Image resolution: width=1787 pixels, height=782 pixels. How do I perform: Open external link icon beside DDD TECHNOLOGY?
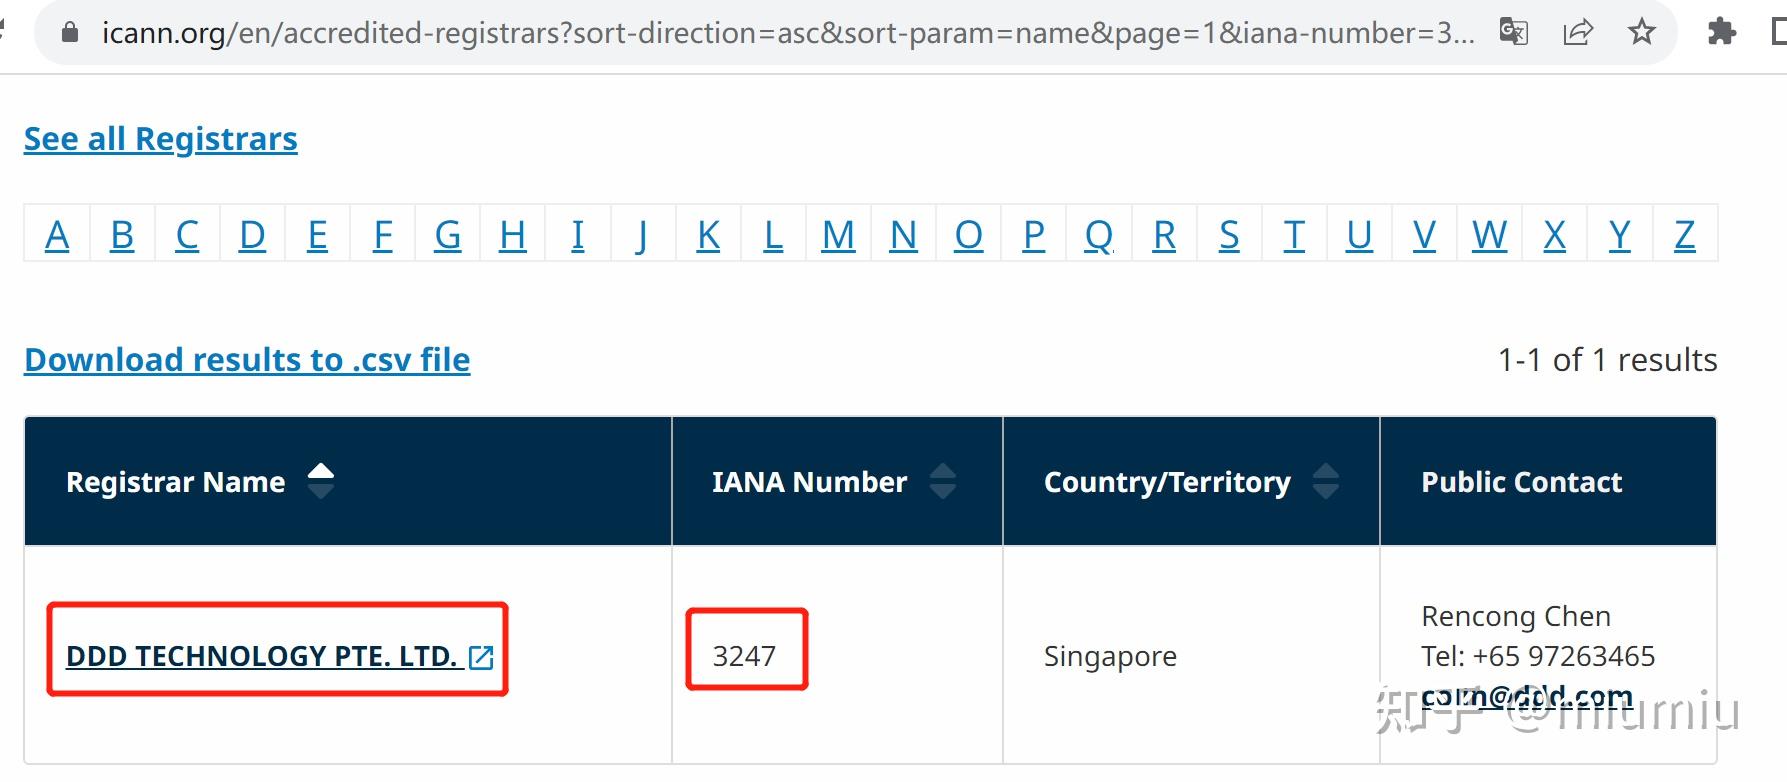click(481, 657)
